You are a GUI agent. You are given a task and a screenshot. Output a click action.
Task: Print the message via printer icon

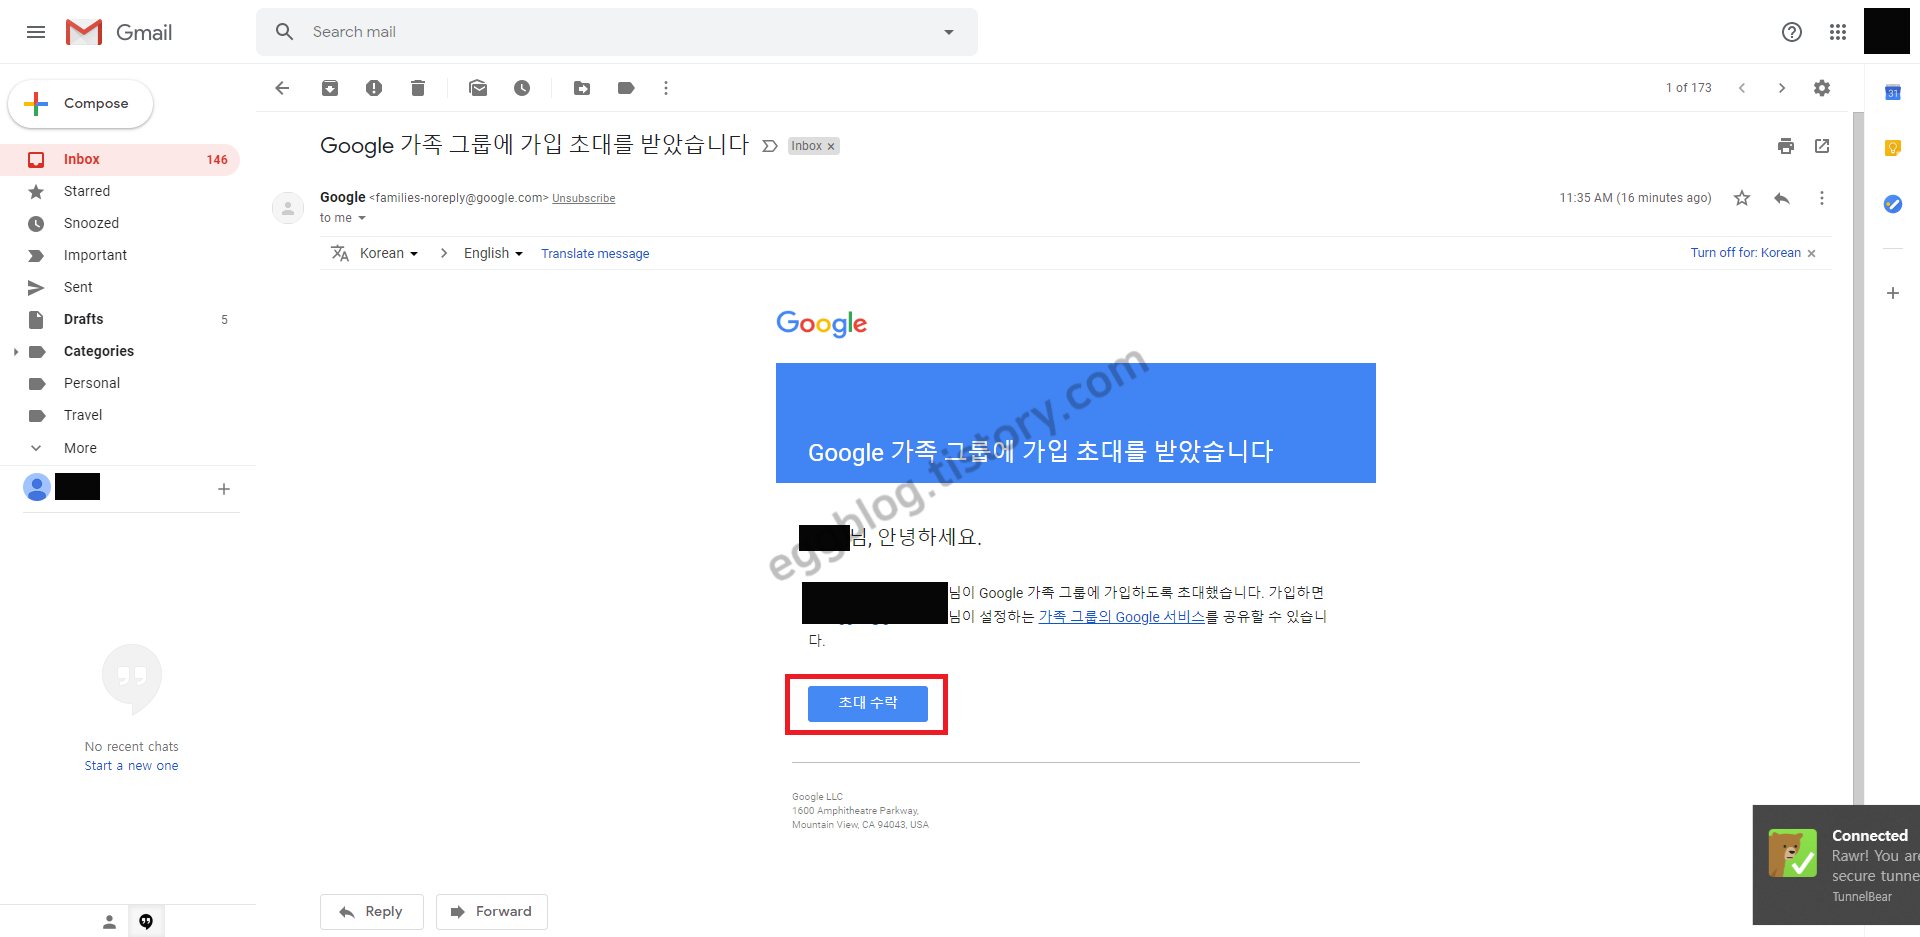point(1786,146)
